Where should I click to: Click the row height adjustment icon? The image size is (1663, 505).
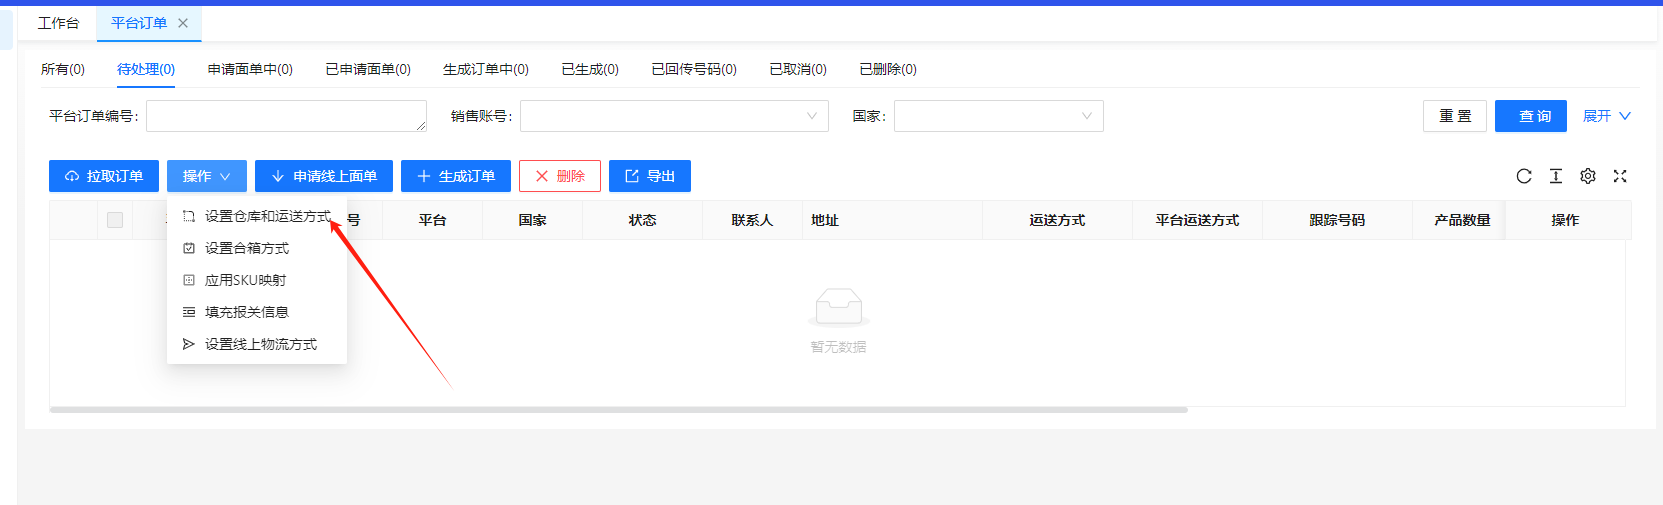pos(1556,176)
